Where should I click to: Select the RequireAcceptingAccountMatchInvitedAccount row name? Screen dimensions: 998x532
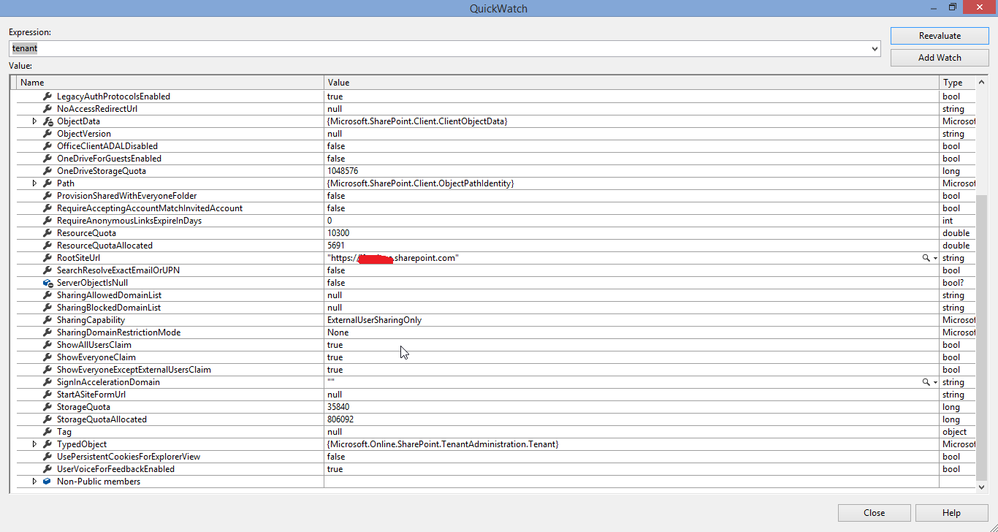tap(150, 208)
